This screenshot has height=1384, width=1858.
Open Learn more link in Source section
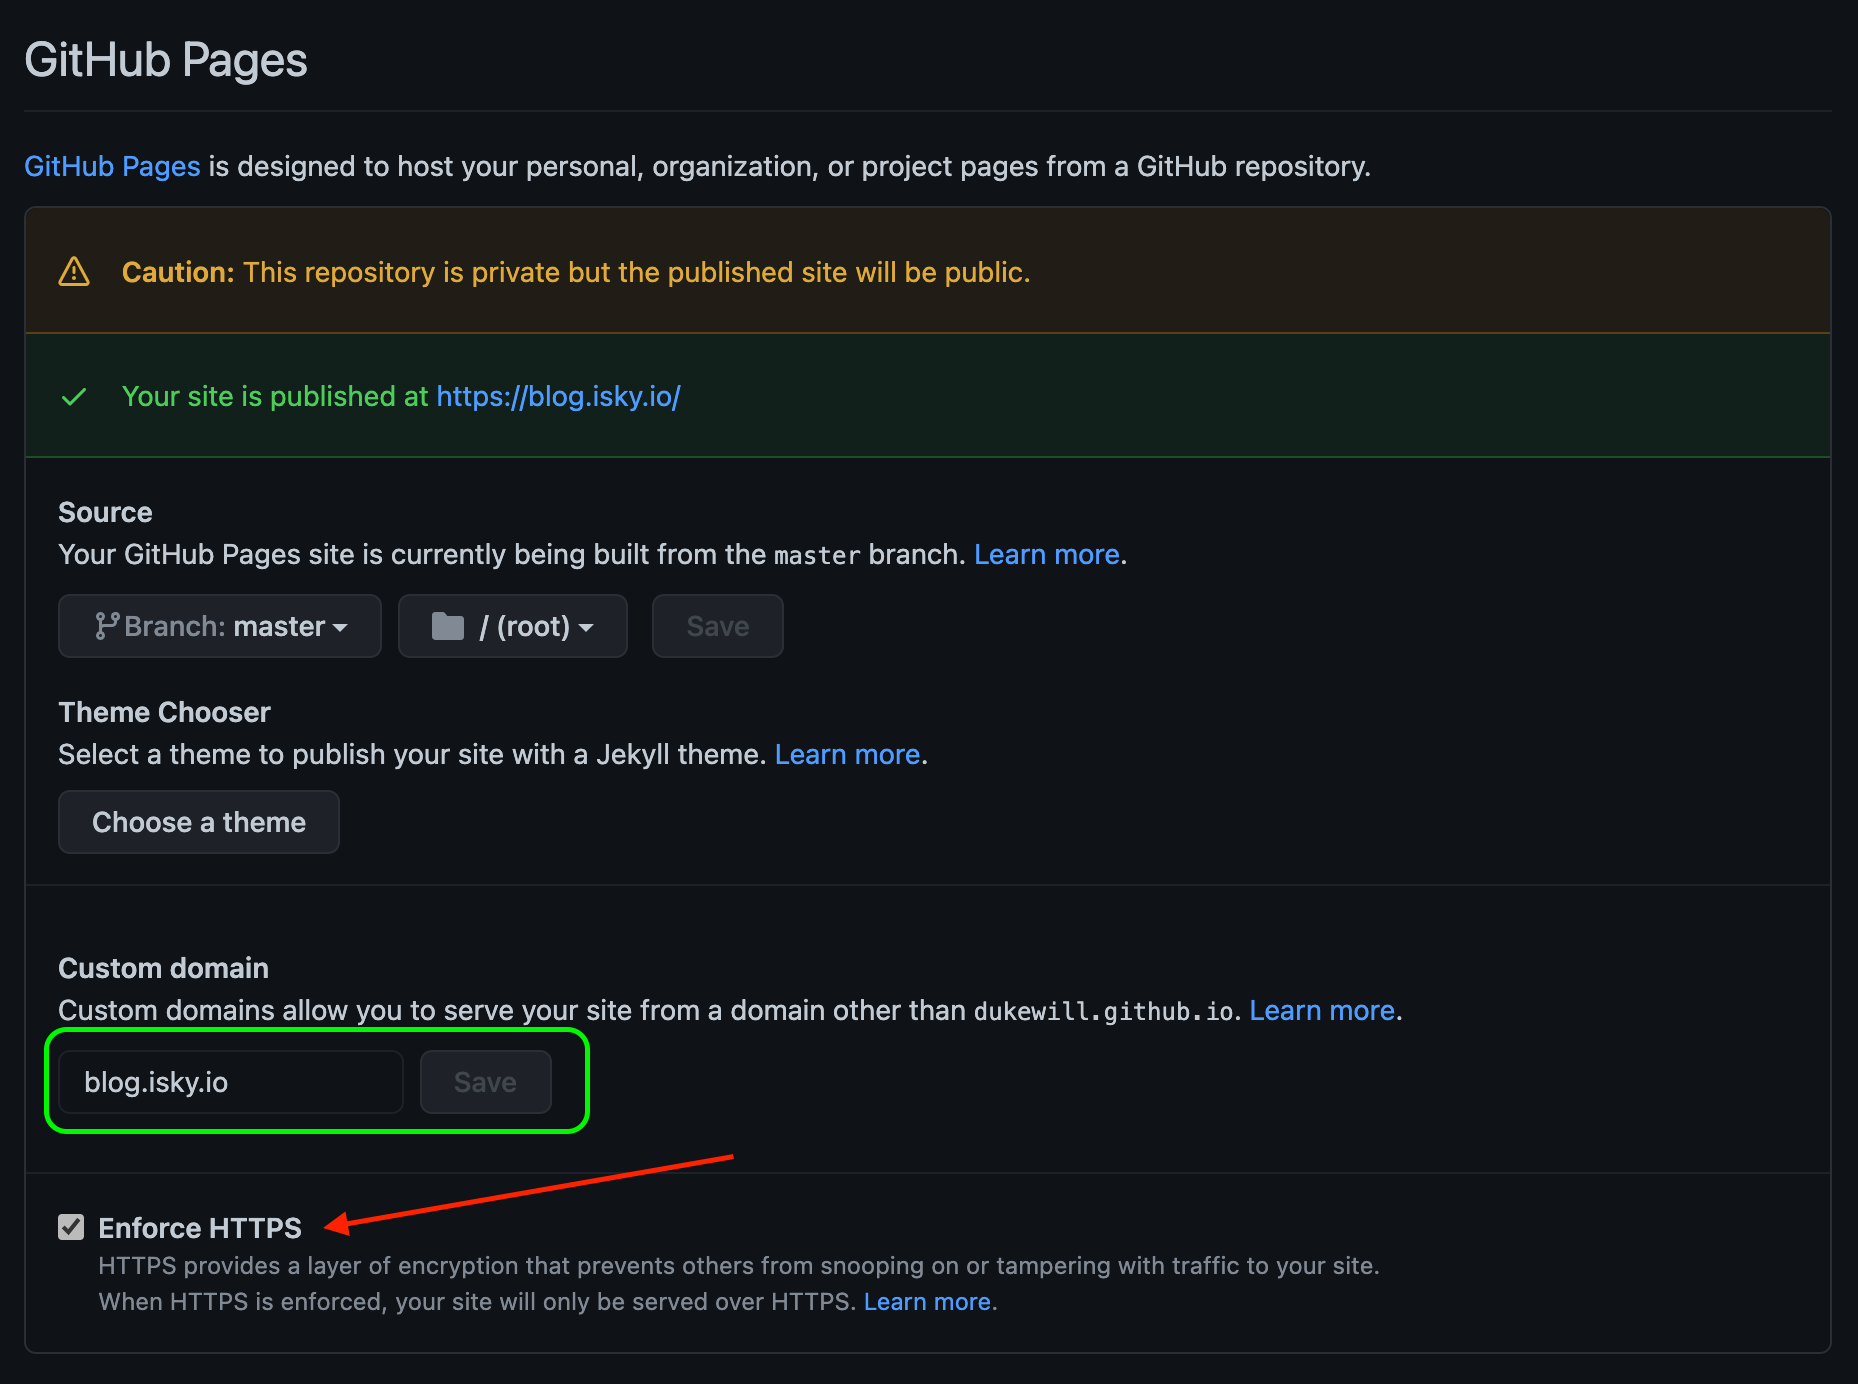click(1046, 554)
